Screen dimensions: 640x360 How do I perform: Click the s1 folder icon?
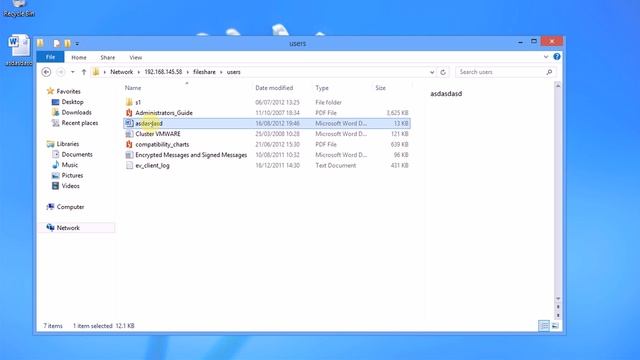pyautogui.click(x=129, y=102)
